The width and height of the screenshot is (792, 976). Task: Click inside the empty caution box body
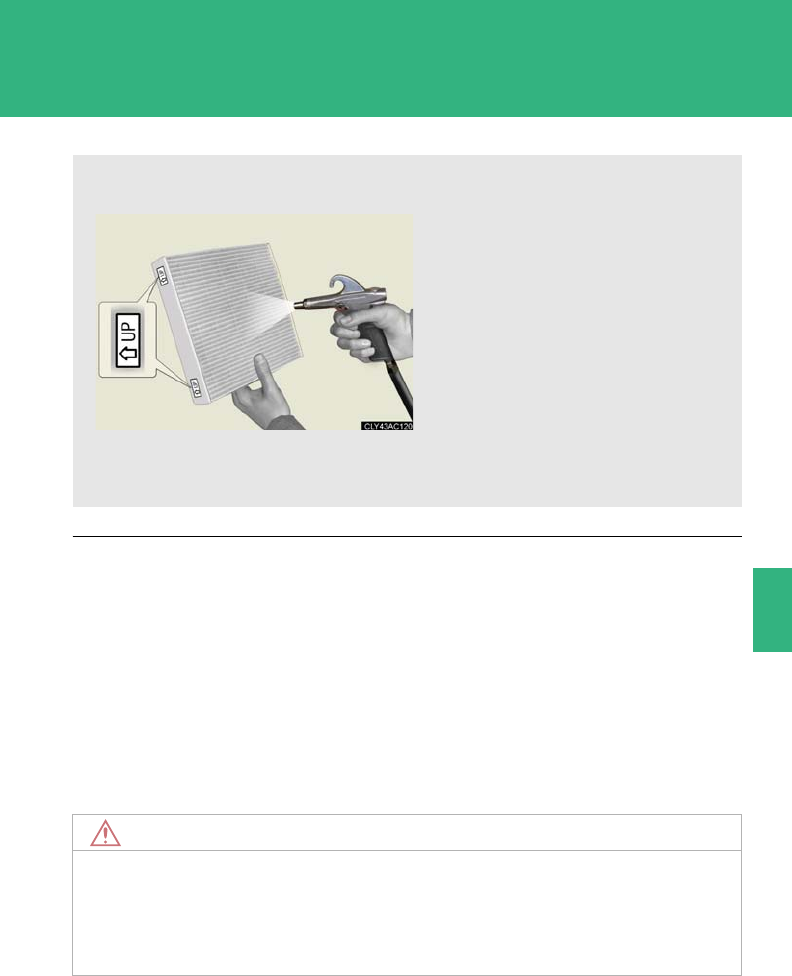(x=407, y=913)
